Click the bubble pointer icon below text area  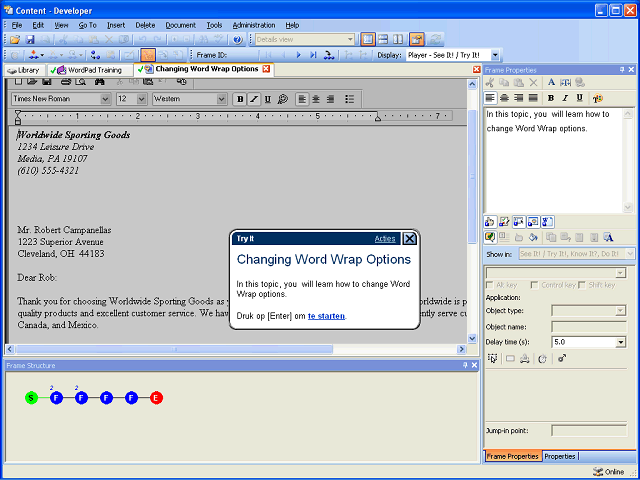coord(518,222)
